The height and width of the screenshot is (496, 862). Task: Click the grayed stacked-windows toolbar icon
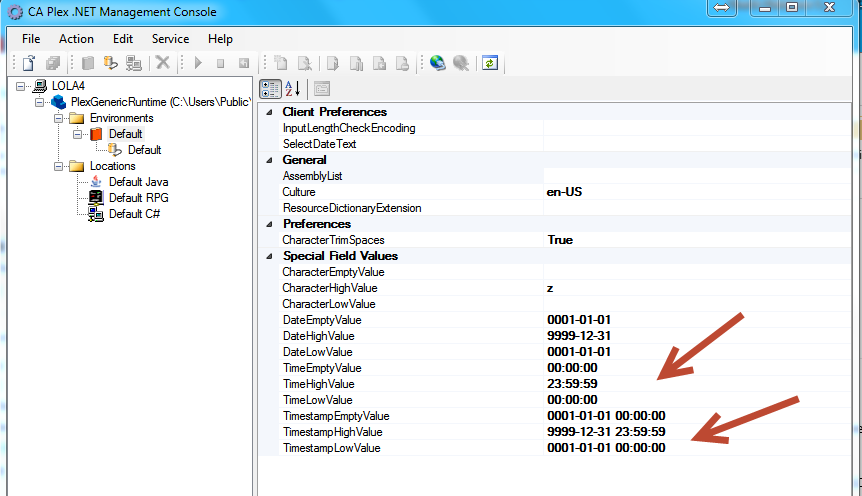pyautogui.click(x=53, y=63)
